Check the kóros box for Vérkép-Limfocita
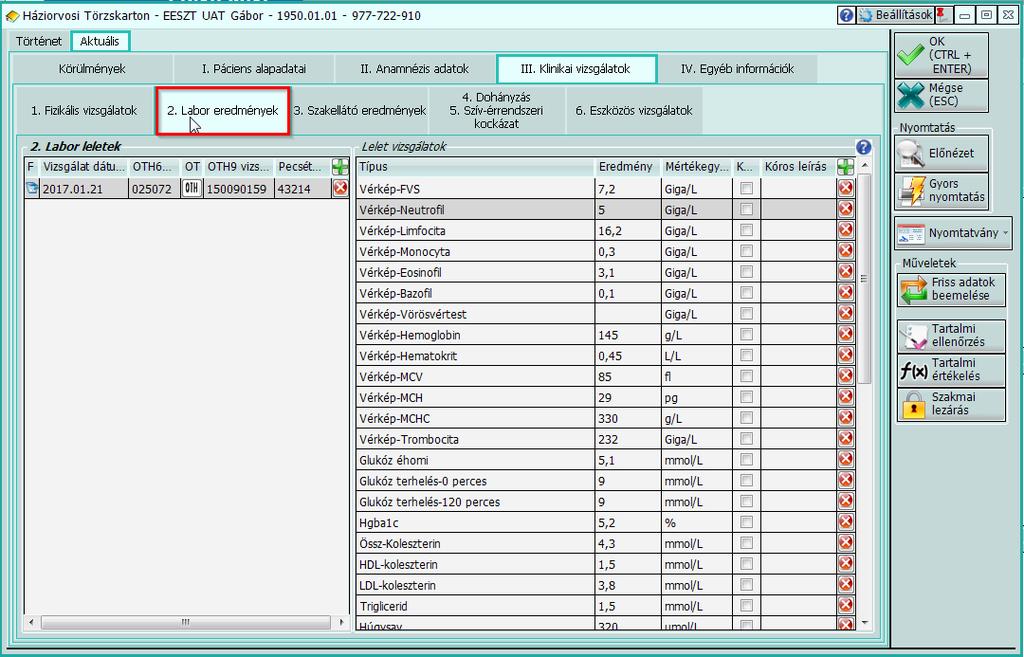The height and width of the screenshot is (657, 1024). coord(746,231)
